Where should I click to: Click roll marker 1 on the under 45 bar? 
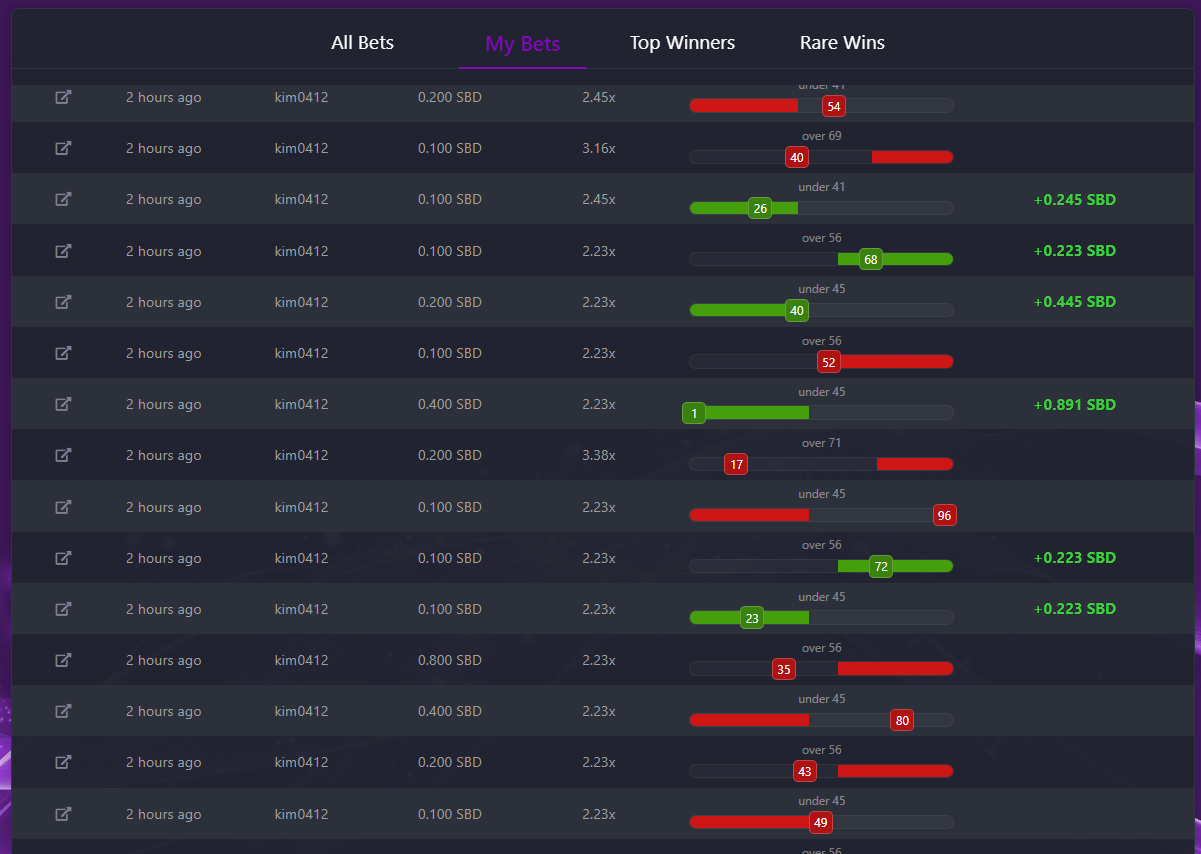point(694,413)
